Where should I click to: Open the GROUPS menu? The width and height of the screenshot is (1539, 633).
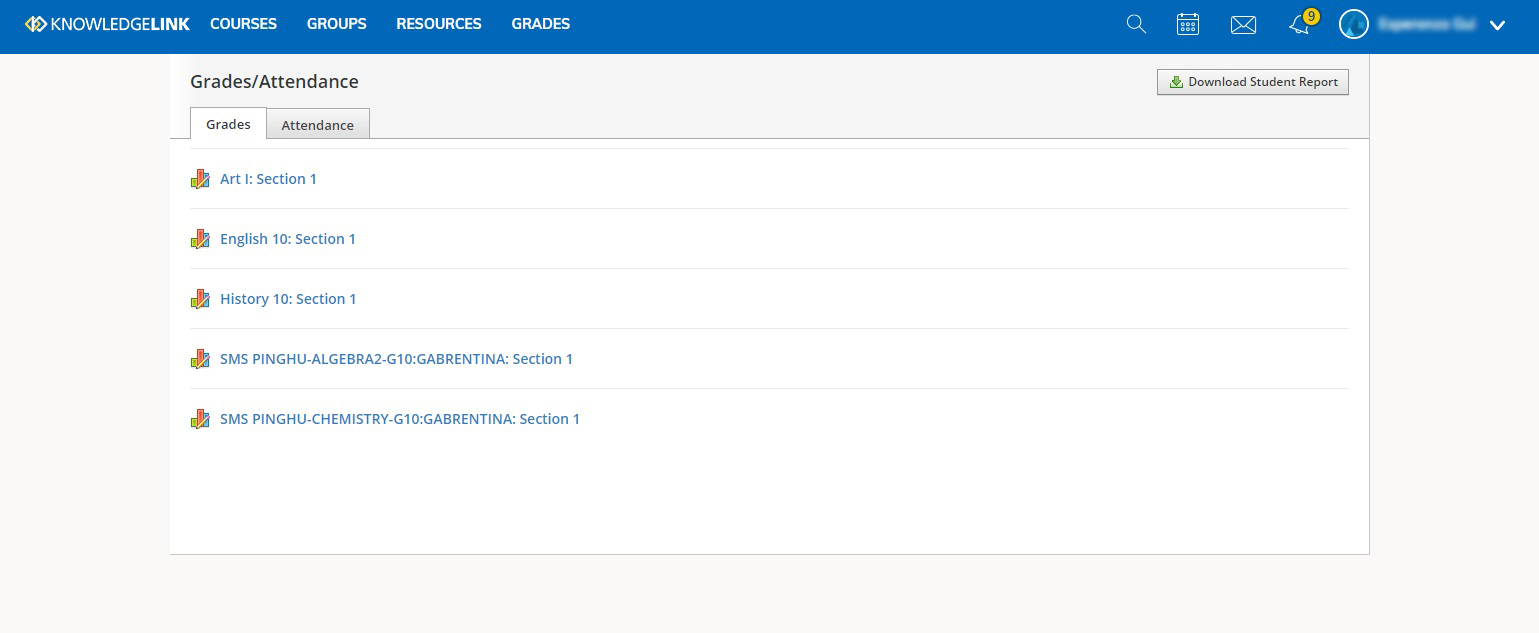click(x=337, y=24)
